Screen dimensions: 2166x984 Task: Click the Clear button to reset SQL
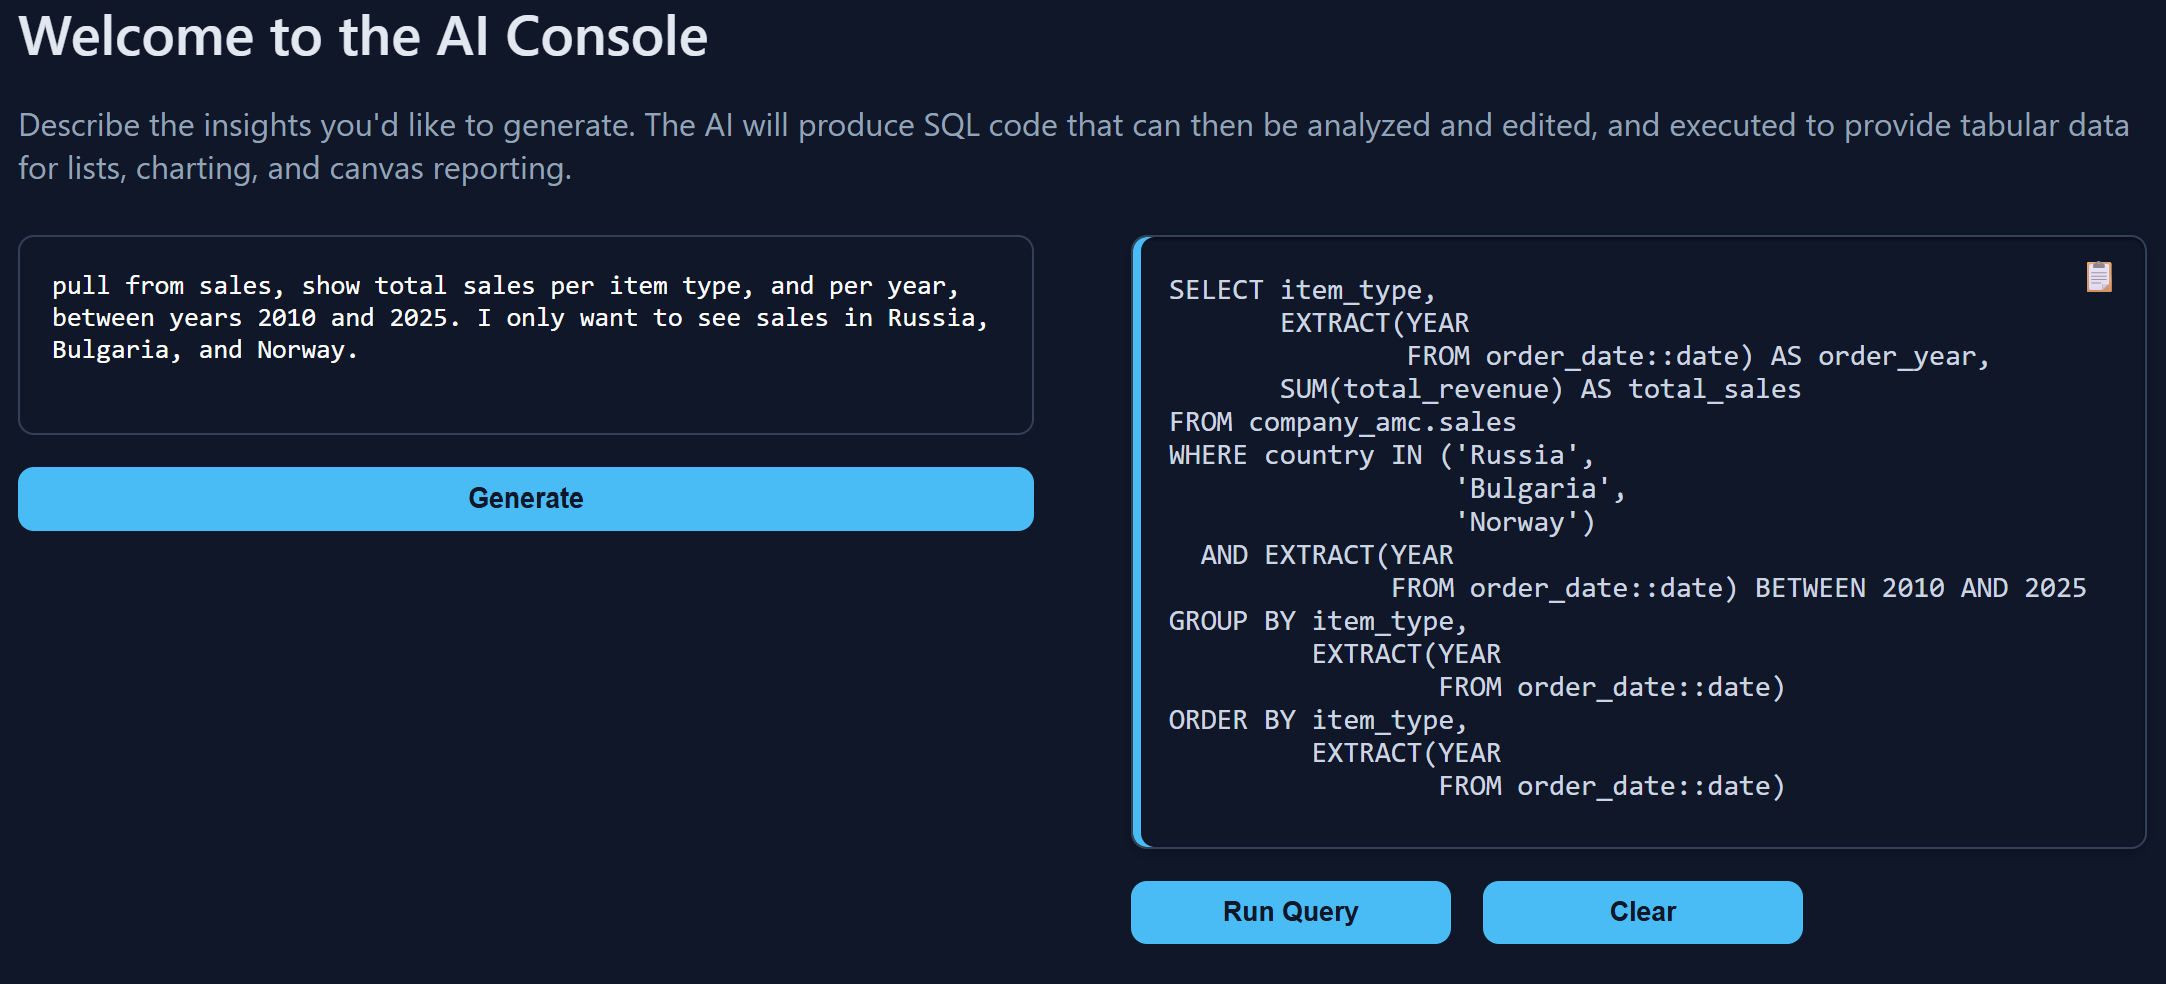tap(1641, 911)
